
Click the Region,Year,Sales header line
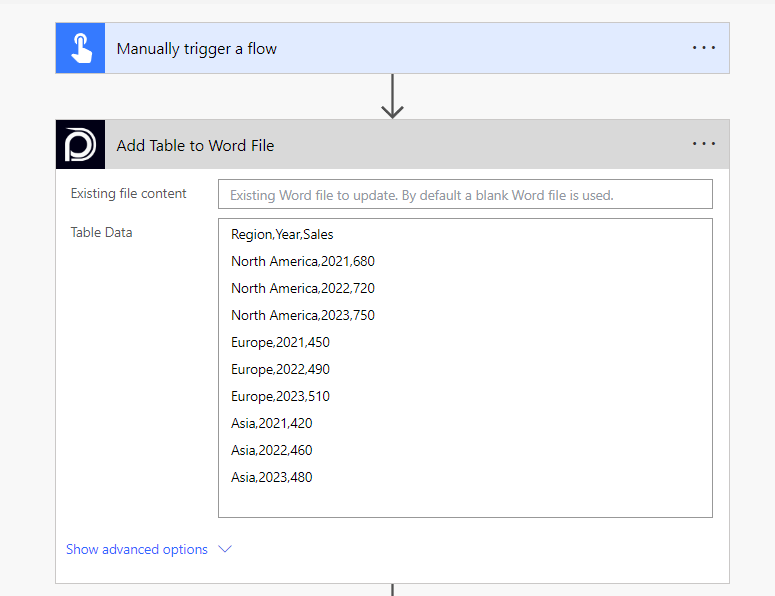282,235
